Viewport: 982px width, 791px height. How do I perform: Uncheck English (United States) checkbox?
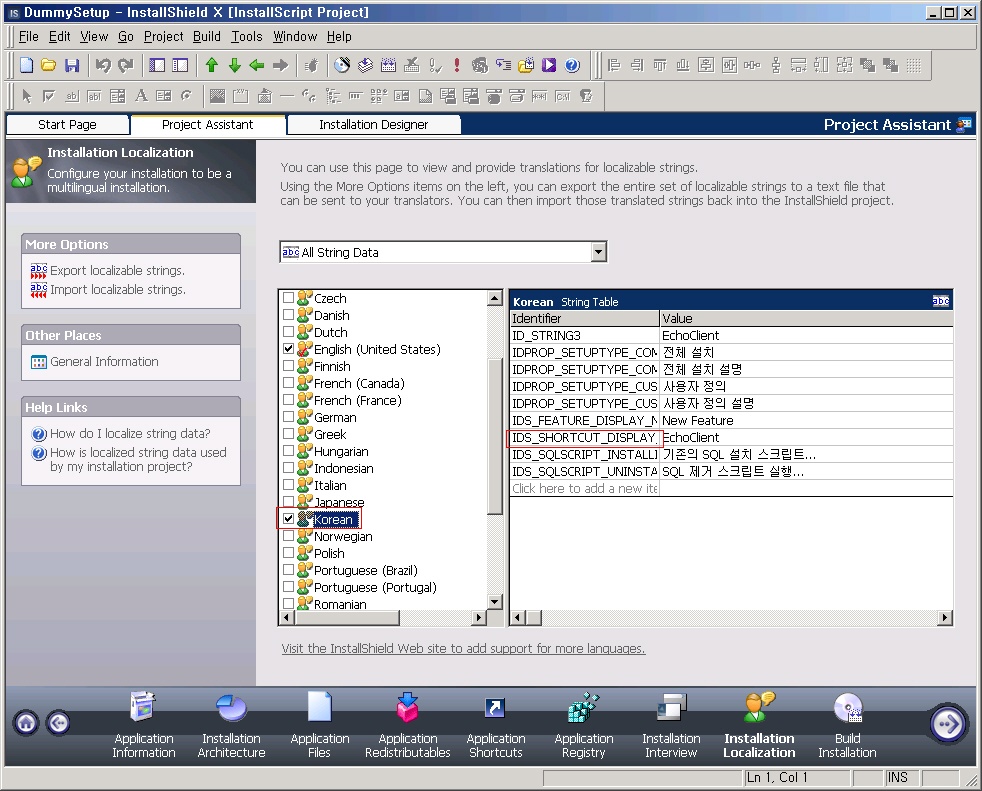[x=289, y=348]
